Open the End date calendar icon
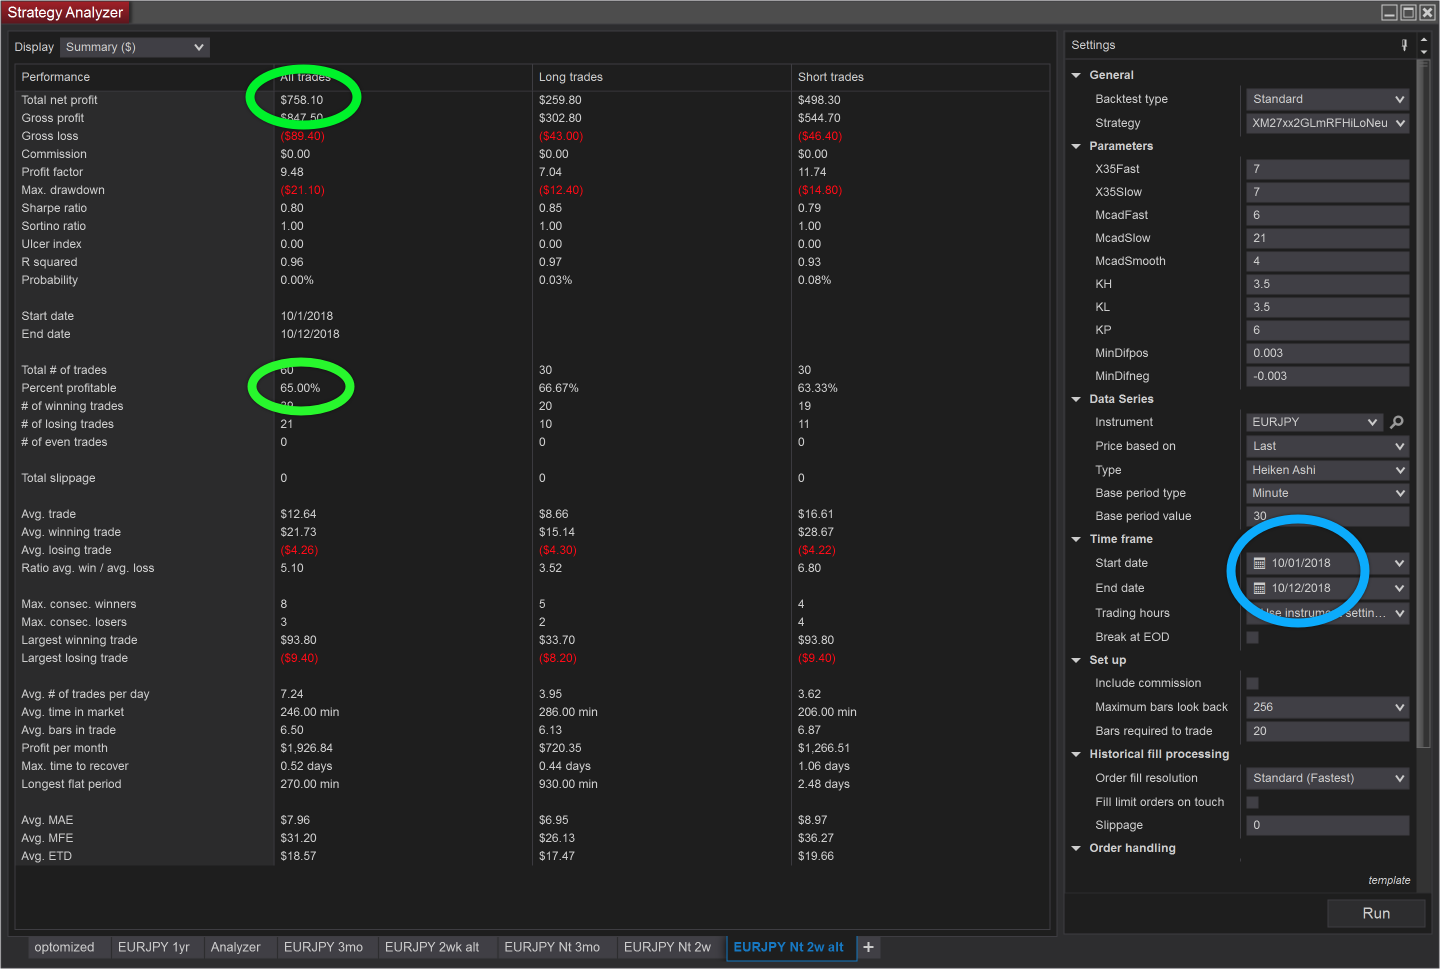 click(x=1260, y=588)
